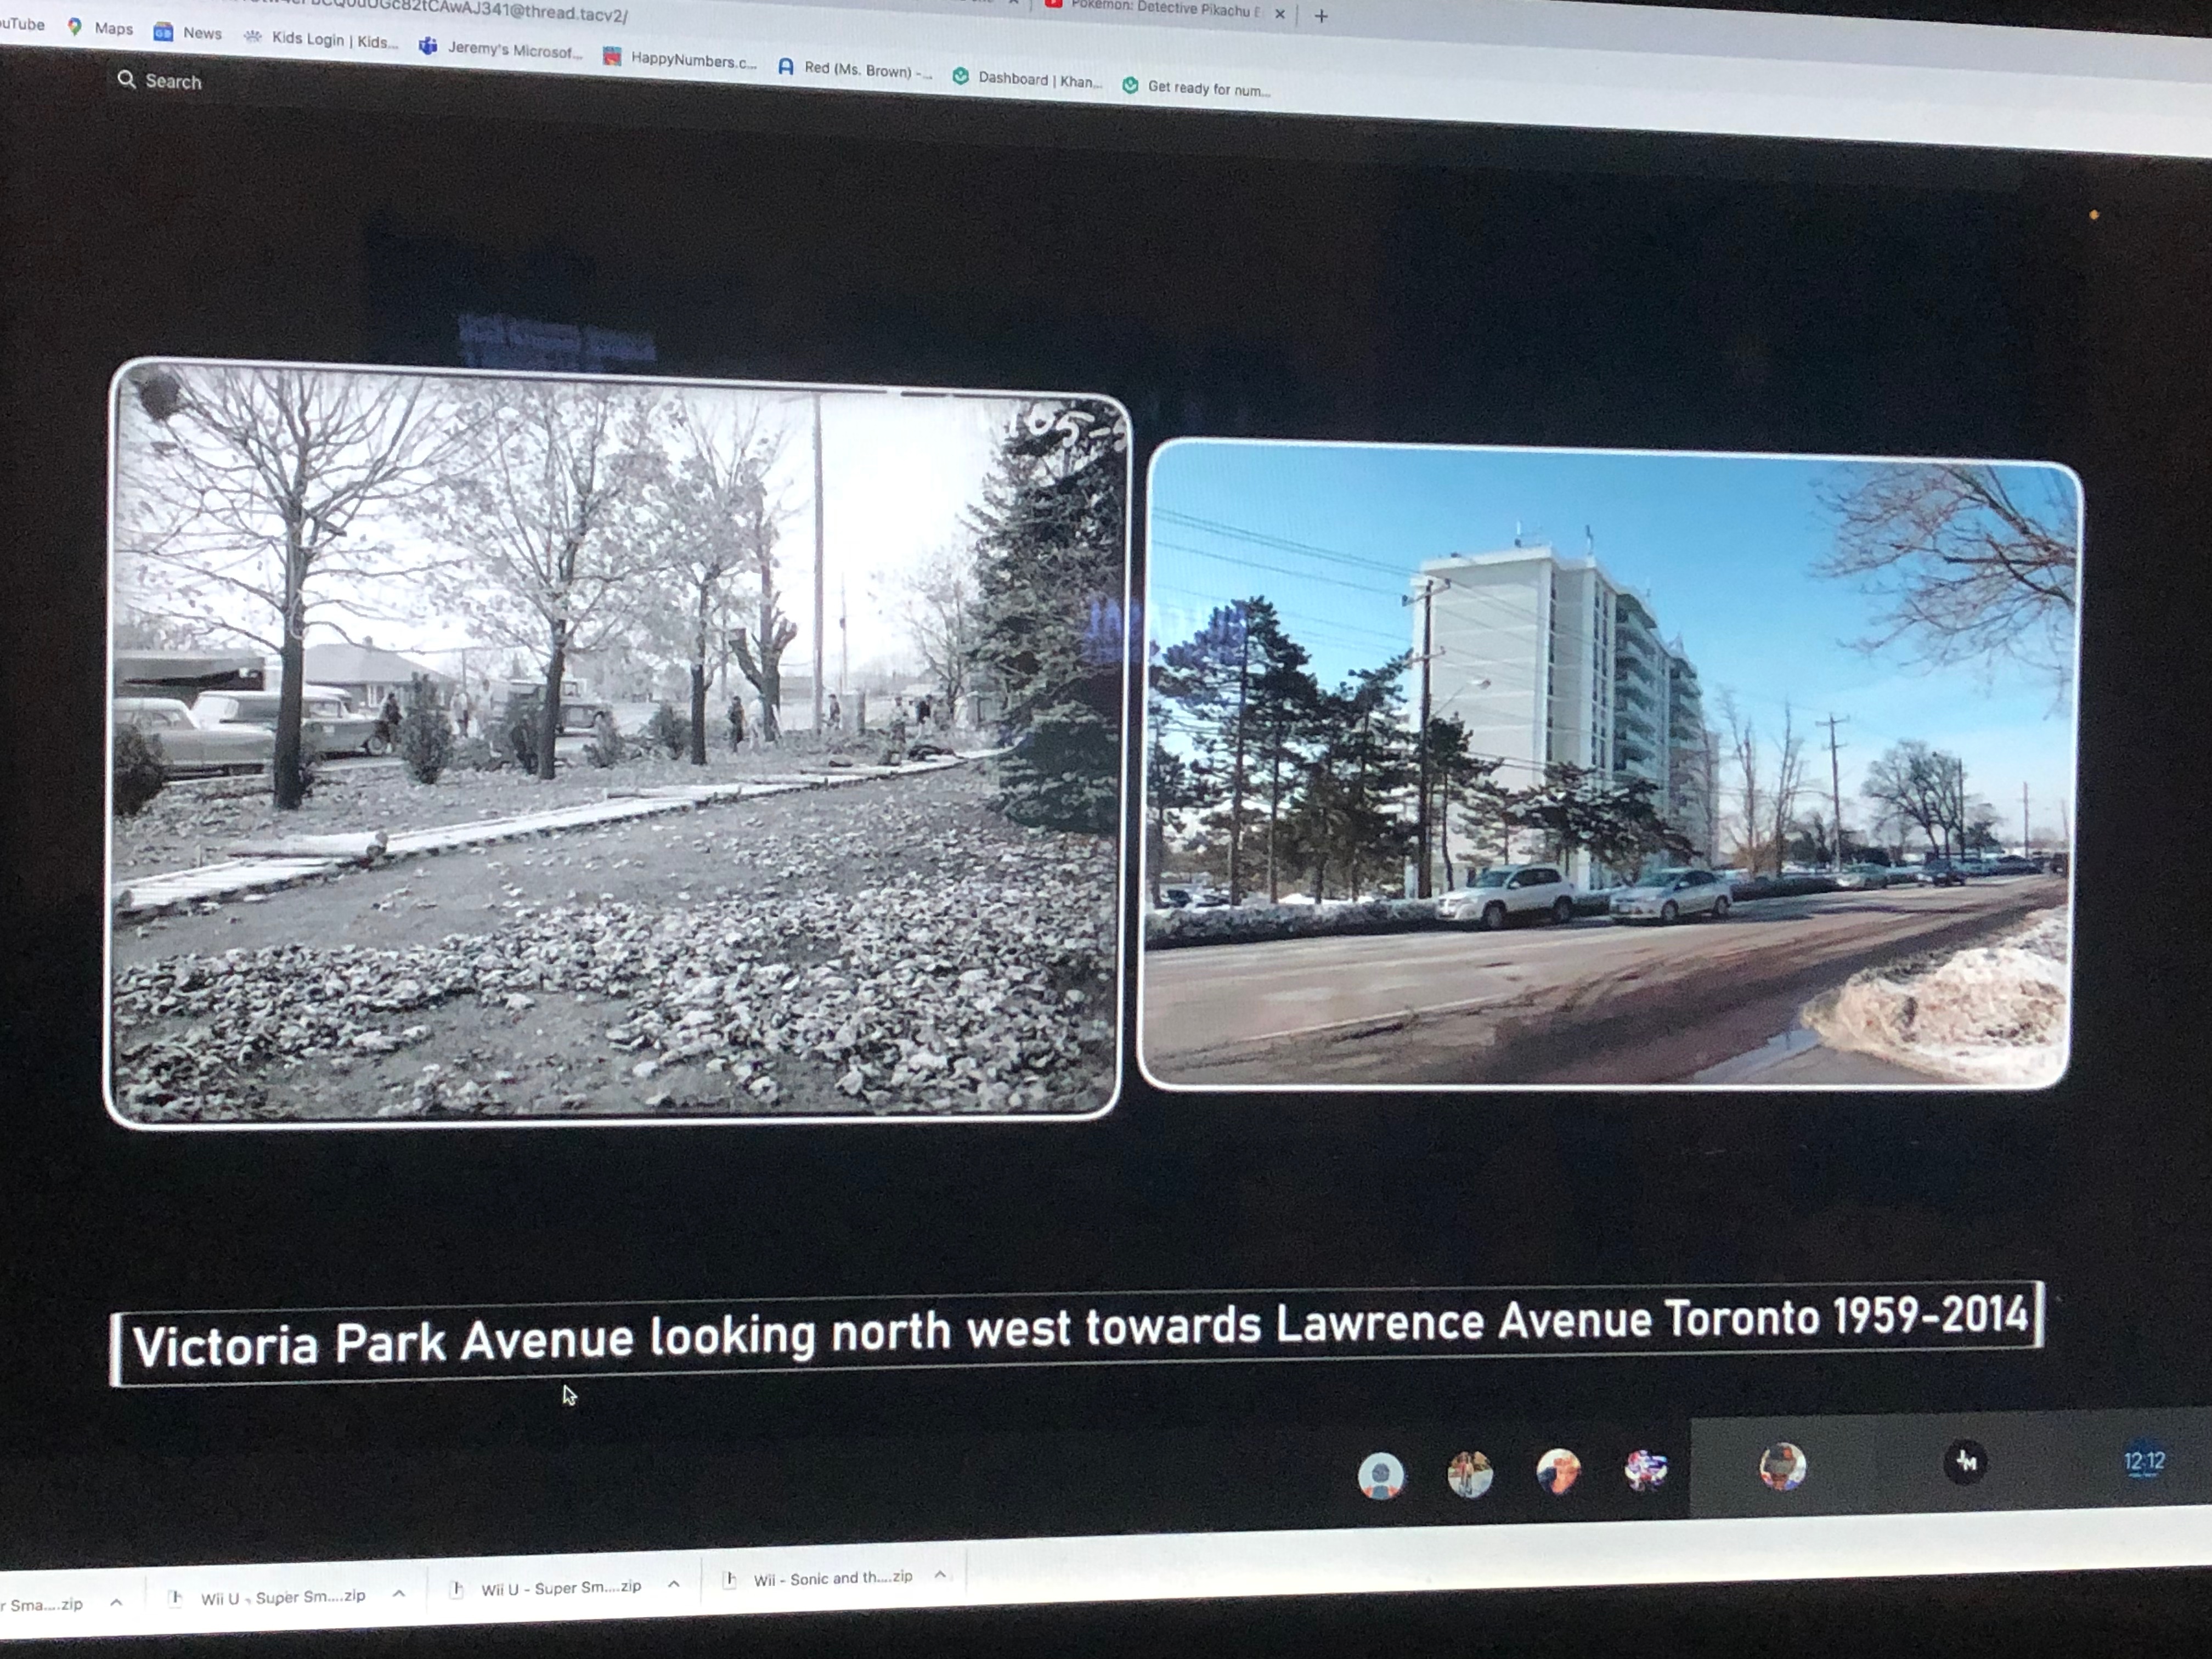Expand the first Wii U Super Sm zip menu
This screenshot has width=2212, height=1659.
(x=399, y=1594)
